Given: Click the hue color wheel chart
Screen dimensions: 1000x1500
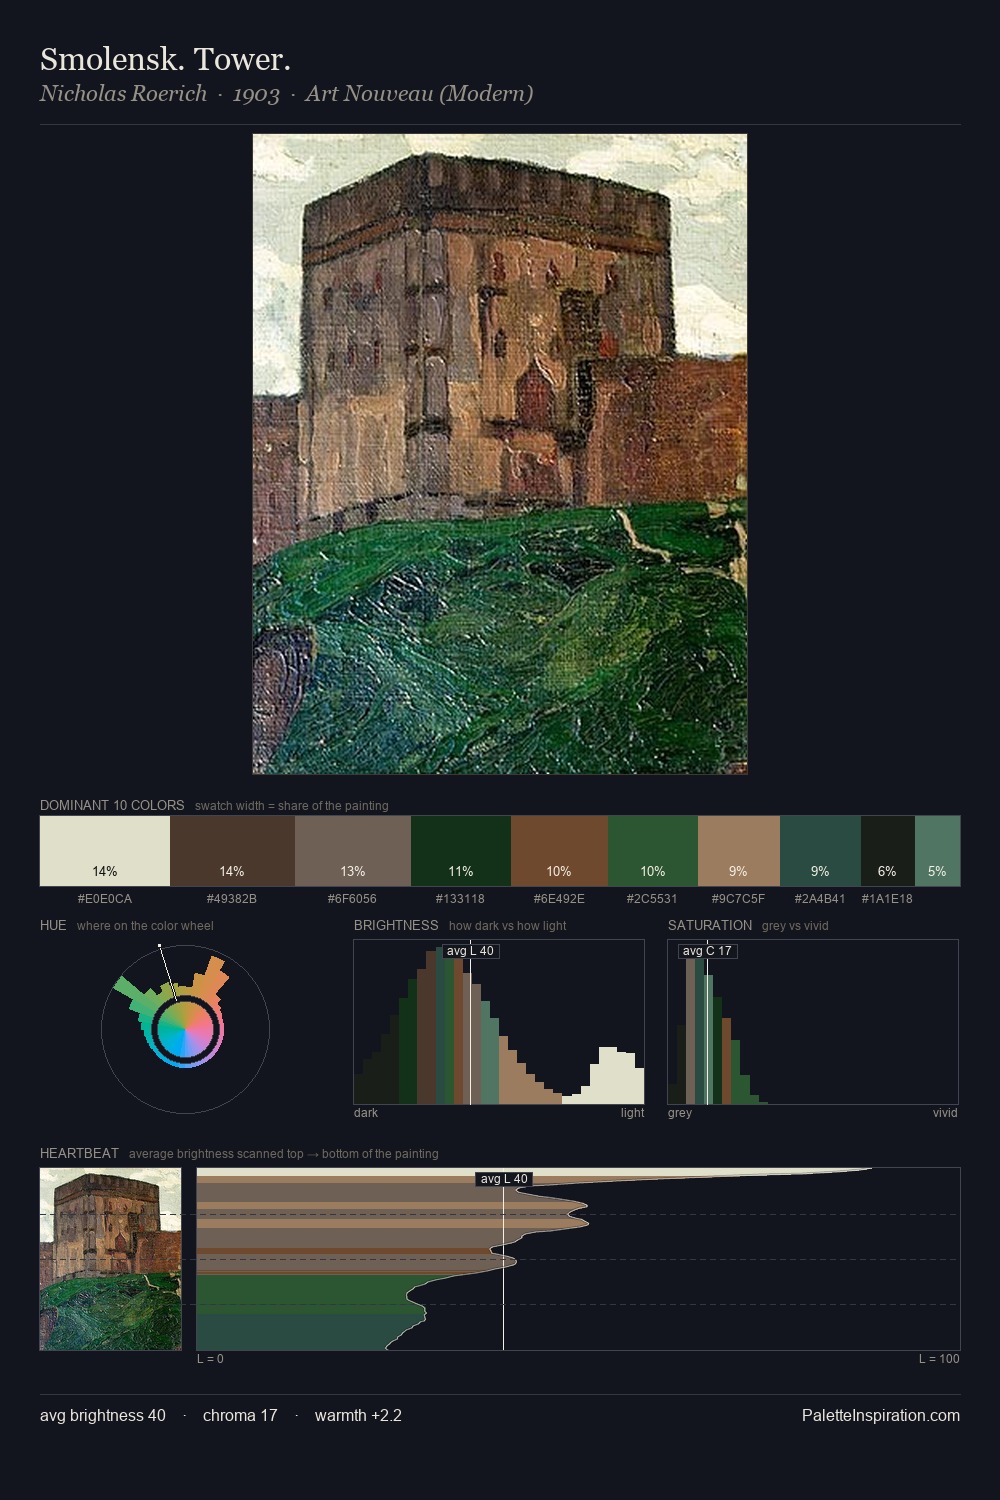Looking at the screenshot, I should [x=185, y=1028].
